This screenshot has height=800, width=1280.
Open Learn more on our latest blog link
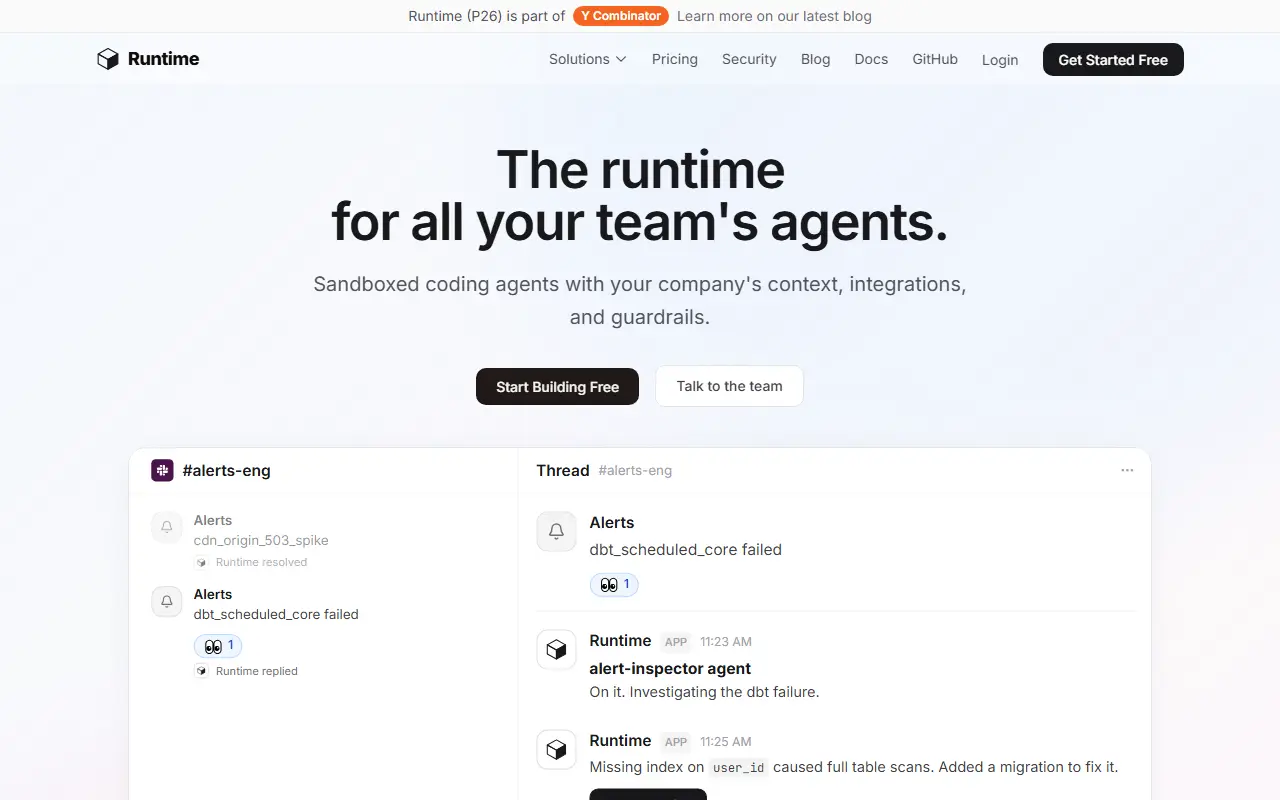click(774, 16)
